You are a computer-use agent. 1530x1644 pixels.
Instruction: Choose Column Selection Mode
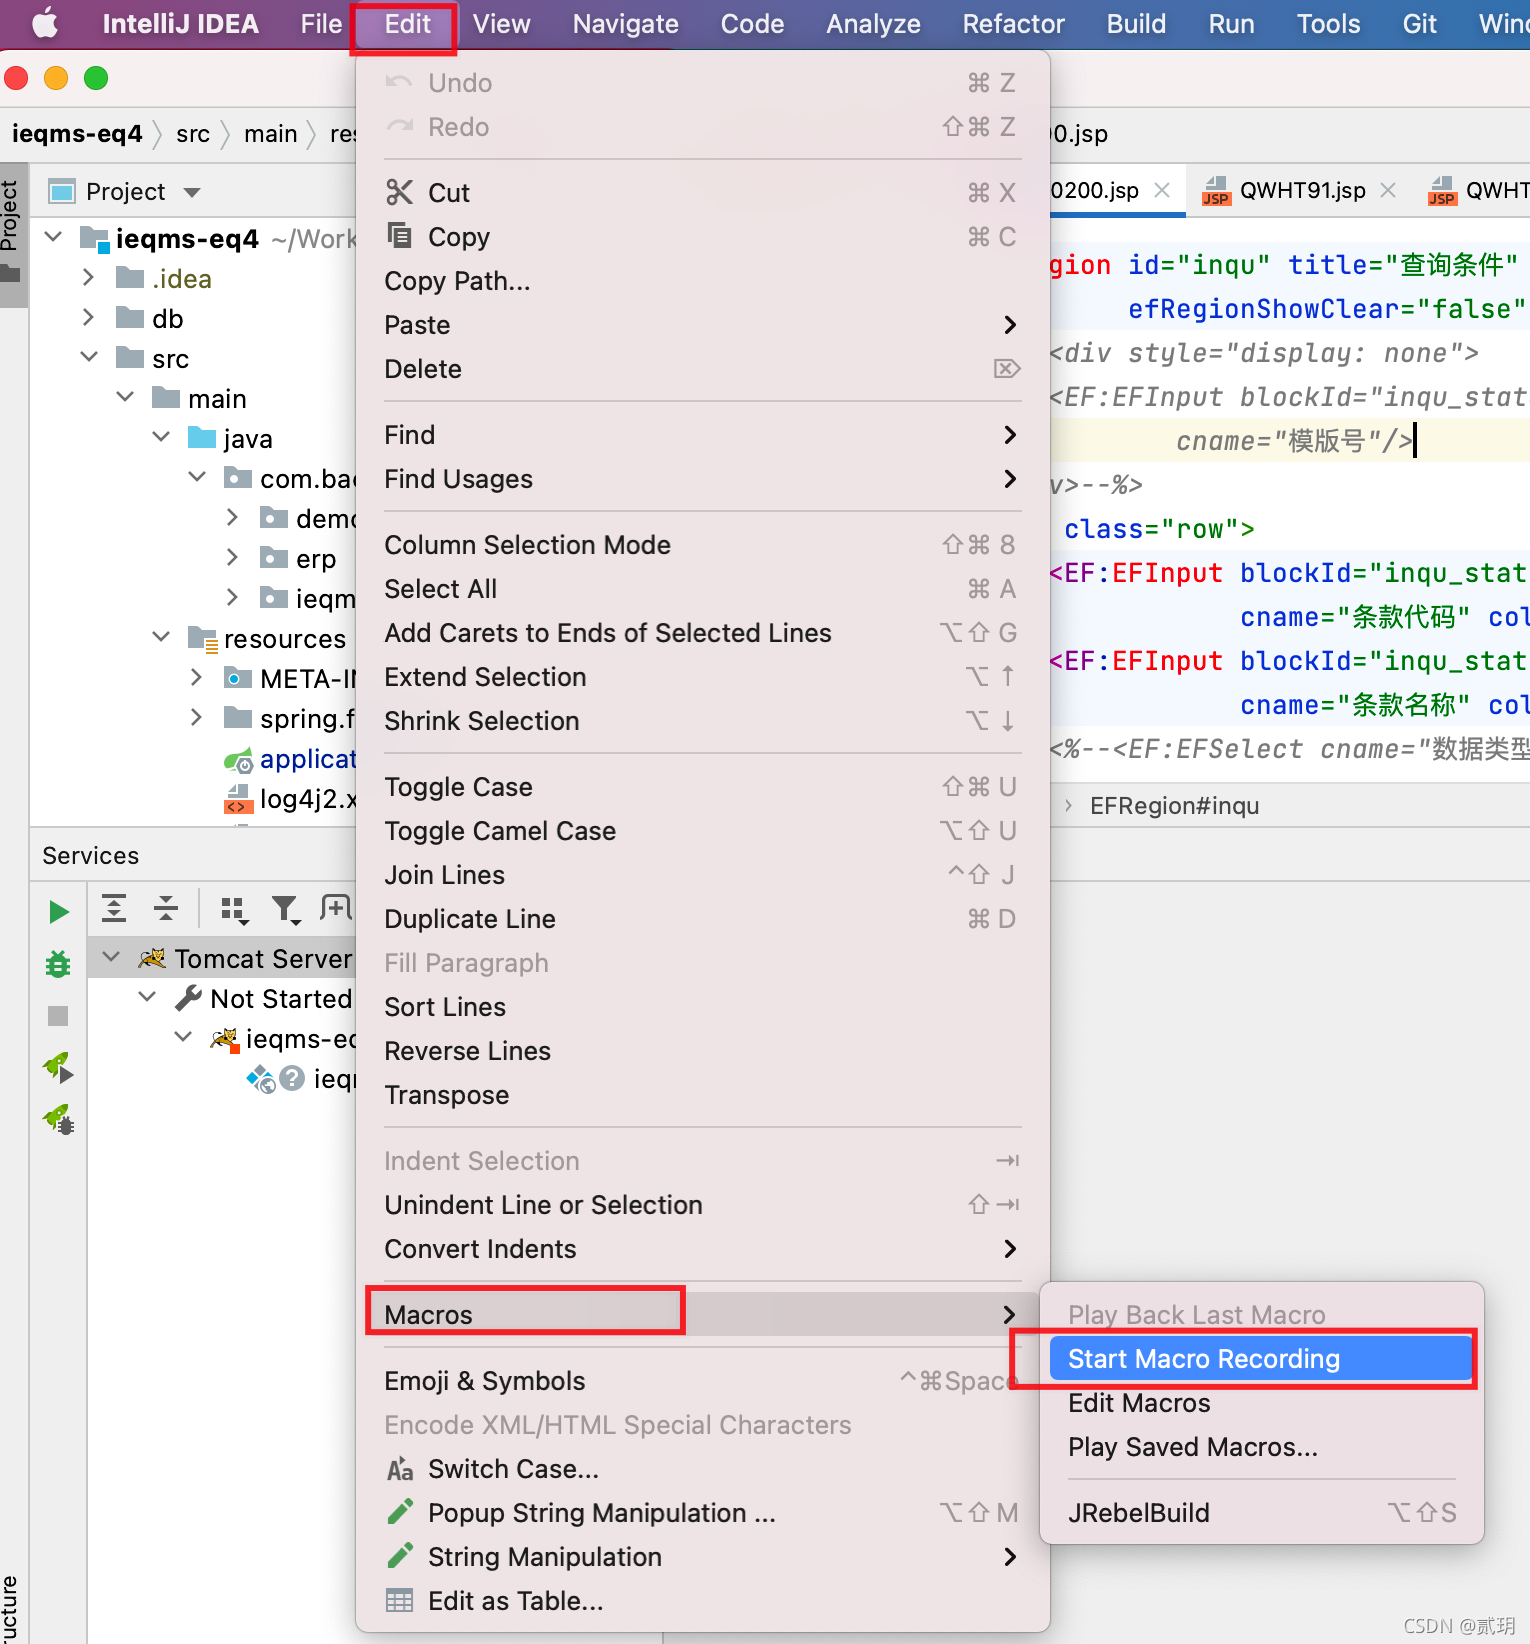click(x=702, y=544)
